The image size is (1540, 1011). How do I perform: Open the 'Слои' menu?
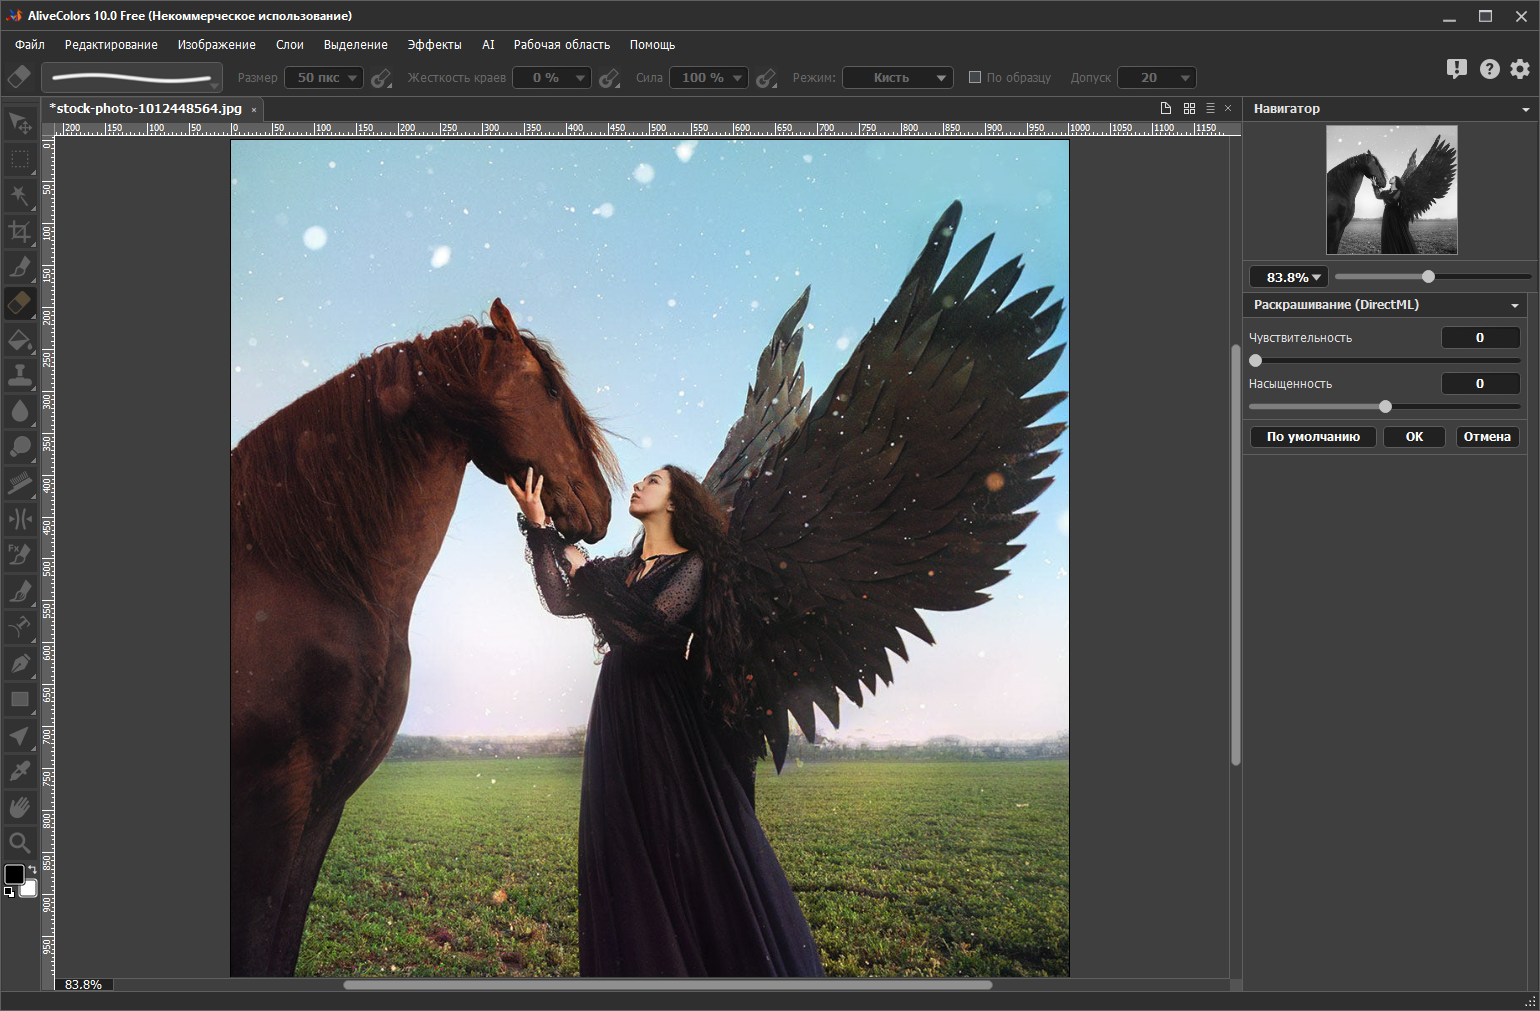(289, 45)
